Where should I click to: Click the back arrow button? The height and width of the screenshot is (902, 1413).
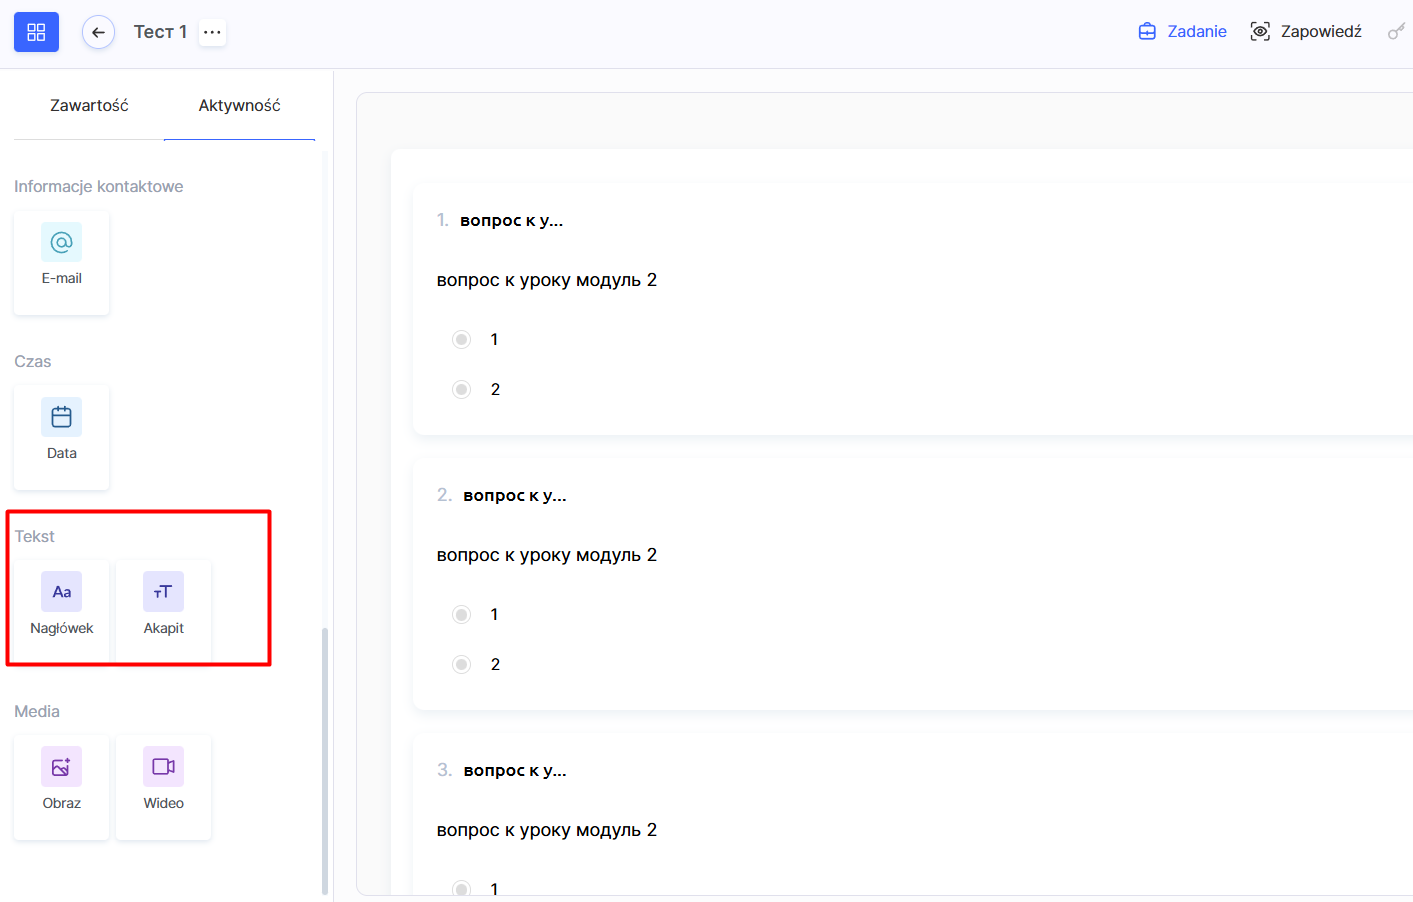point(98,32)
